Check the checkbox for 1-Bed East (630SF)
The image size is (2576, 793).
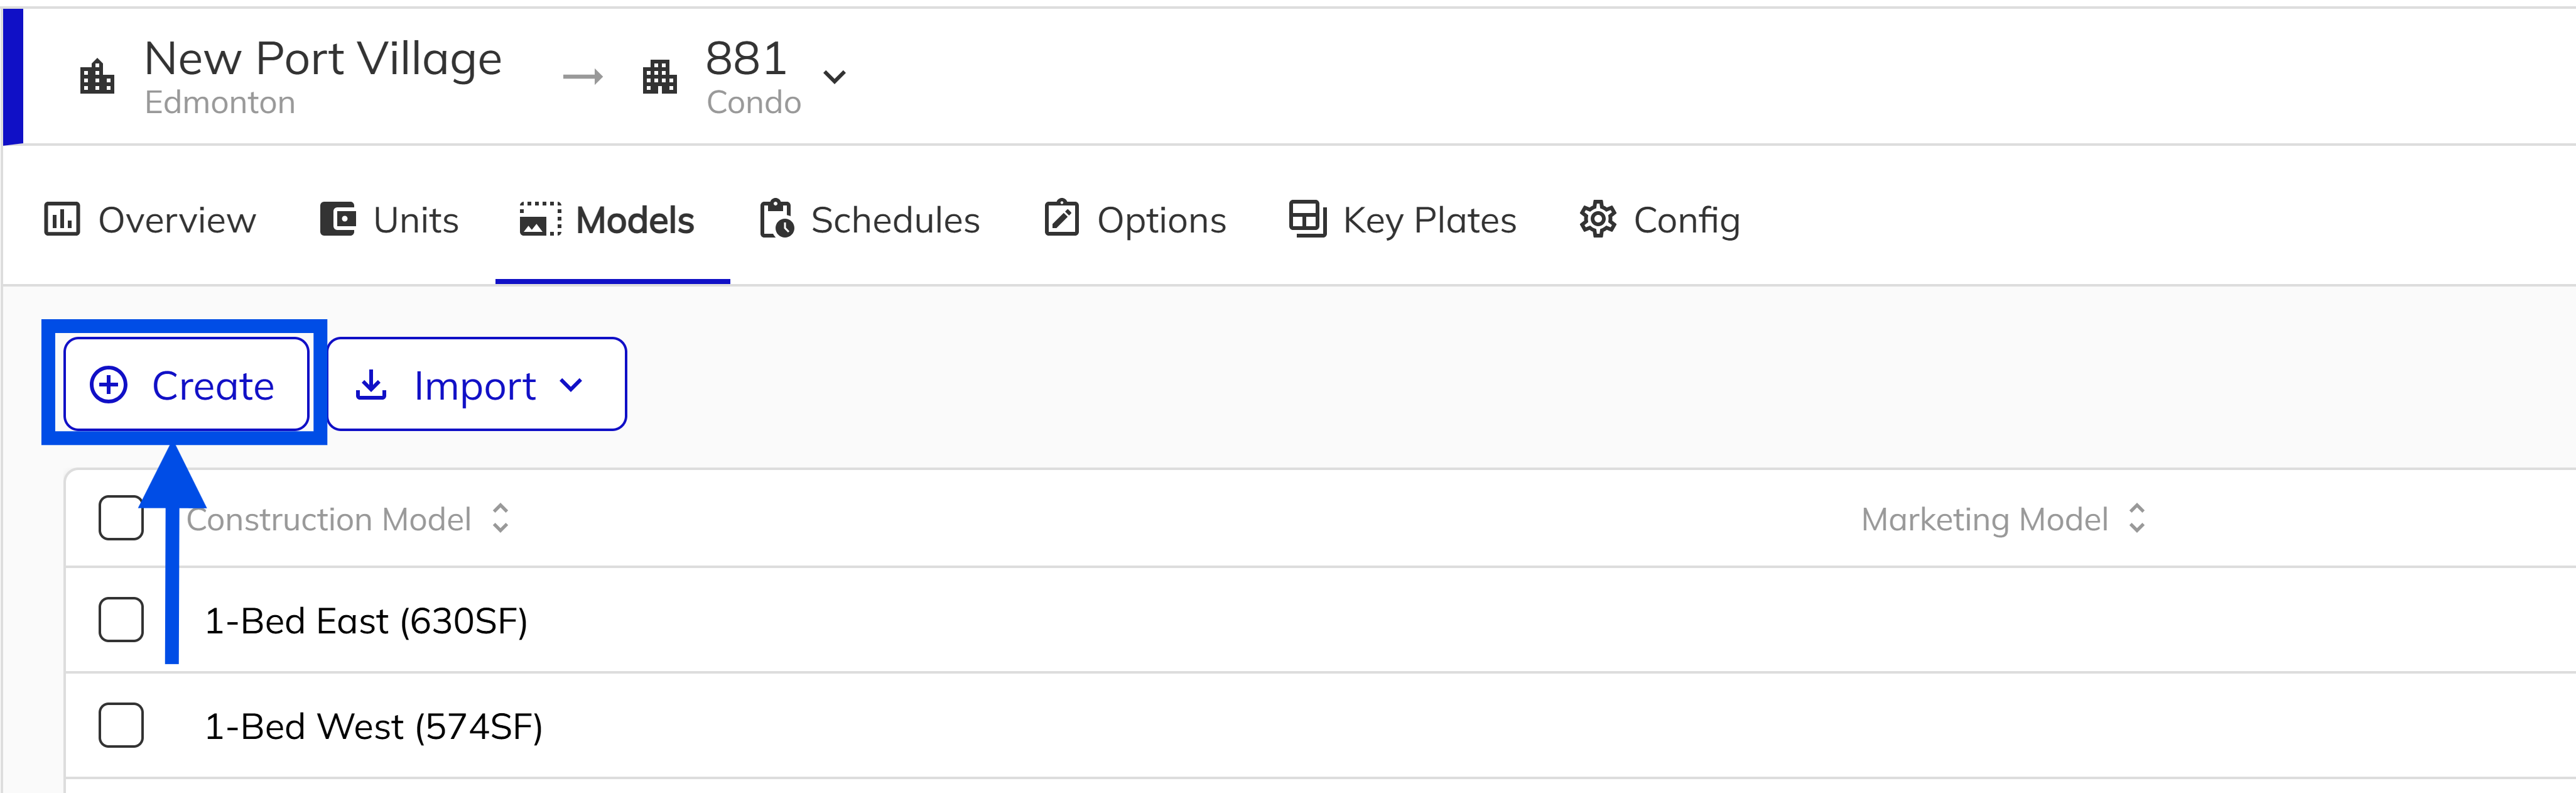coord(121,620)
